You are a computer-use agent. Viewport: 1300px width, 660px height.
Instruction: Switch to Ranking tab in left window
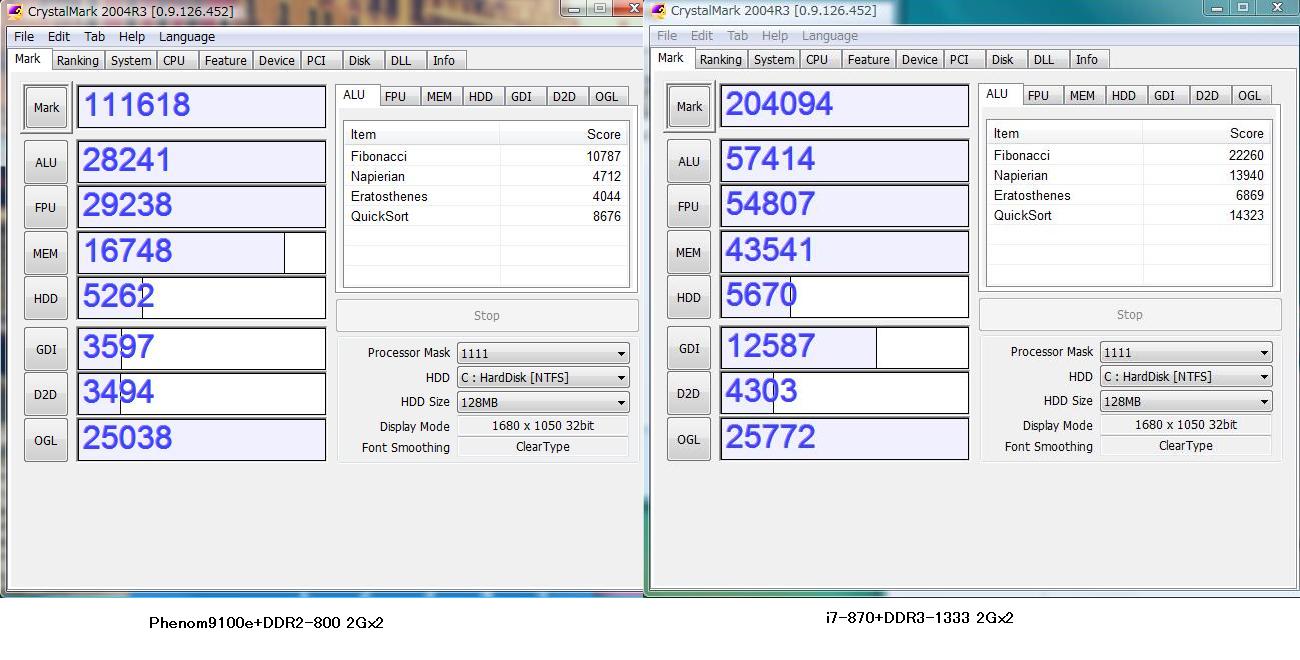click(x=77, y=60)
